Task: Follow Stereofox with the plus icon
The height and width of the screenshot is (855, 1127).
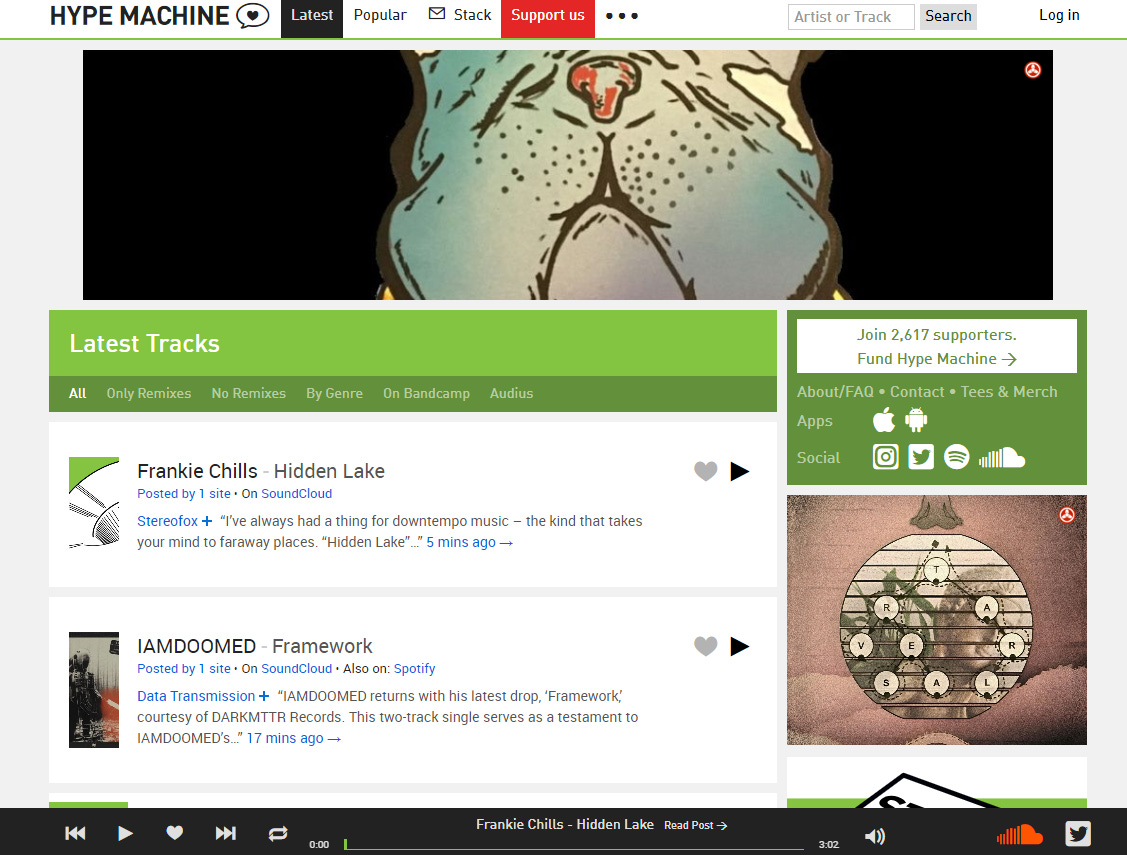Action: (x=207, y=521)
